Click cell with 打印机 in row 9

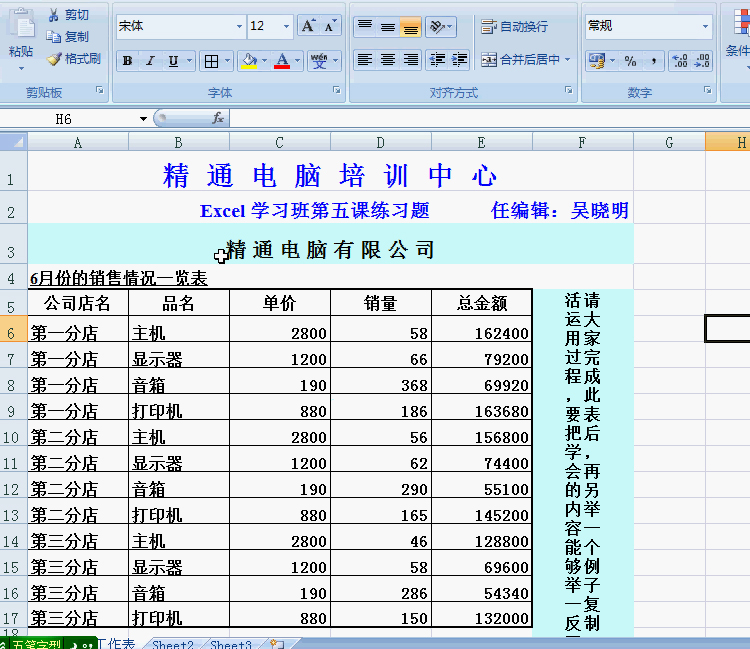click(x=179, y=407)
